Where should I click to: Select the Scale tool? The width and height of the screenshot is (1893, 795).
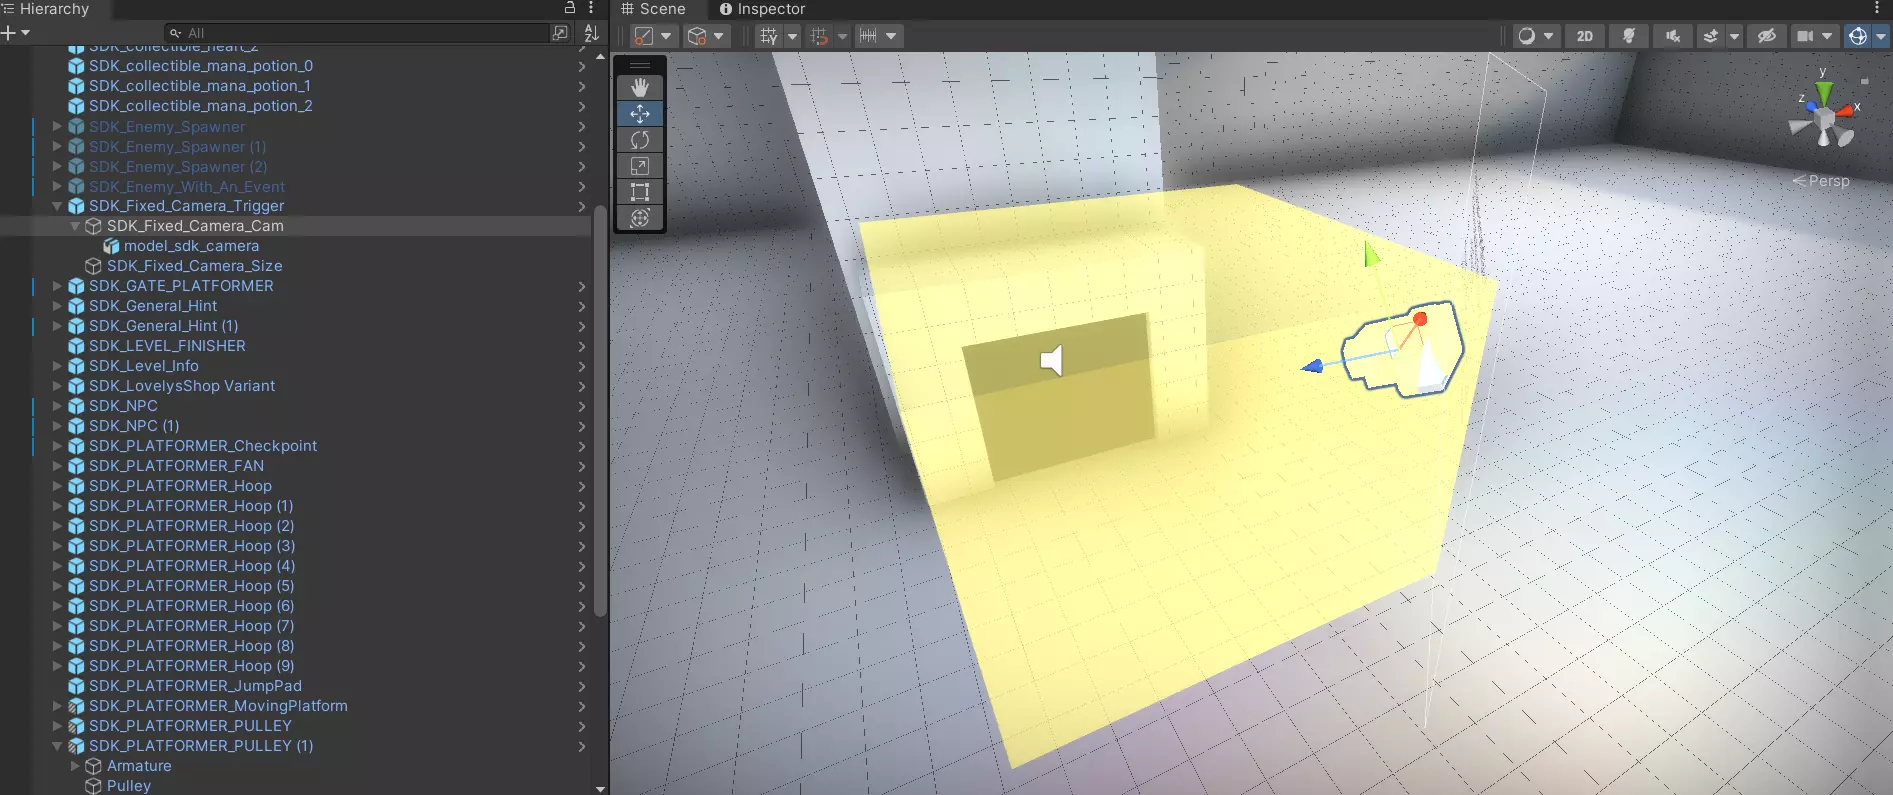pos(640,166)
